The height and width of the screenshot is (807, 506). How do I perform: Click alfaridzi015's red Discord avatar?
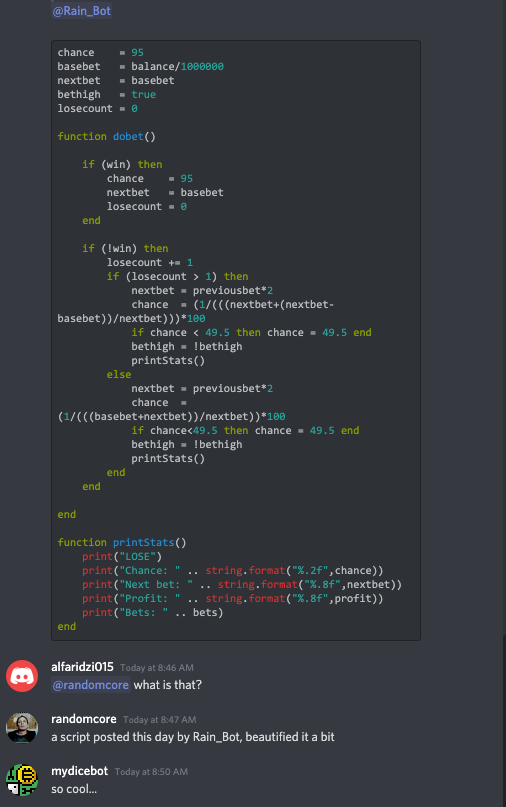click(x=22, y=676)
